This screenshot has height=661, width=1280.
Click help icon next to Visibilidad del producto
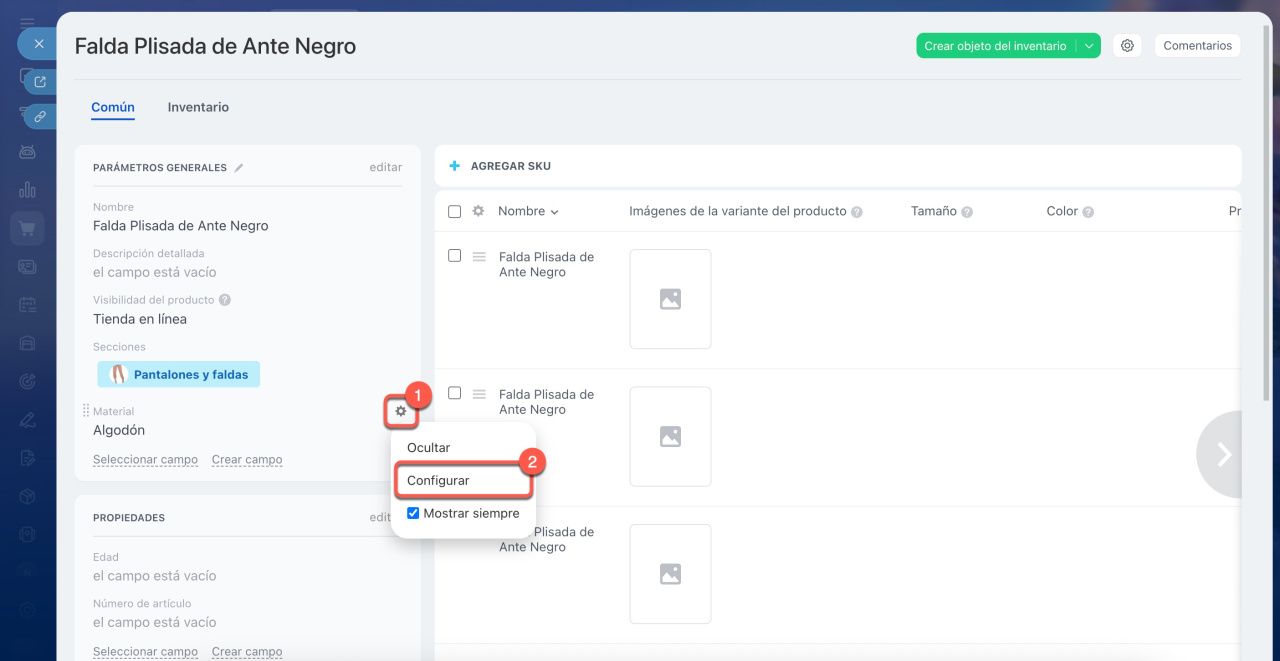225,300
